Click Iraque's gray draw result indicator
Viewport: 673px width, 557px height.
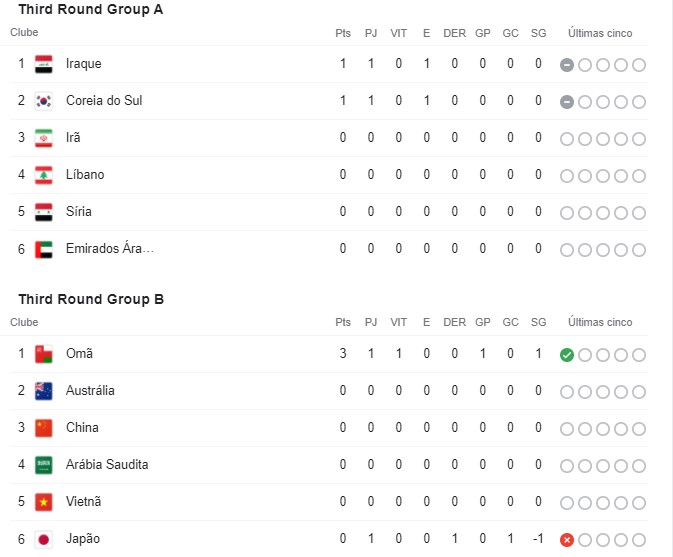point(567,65)
